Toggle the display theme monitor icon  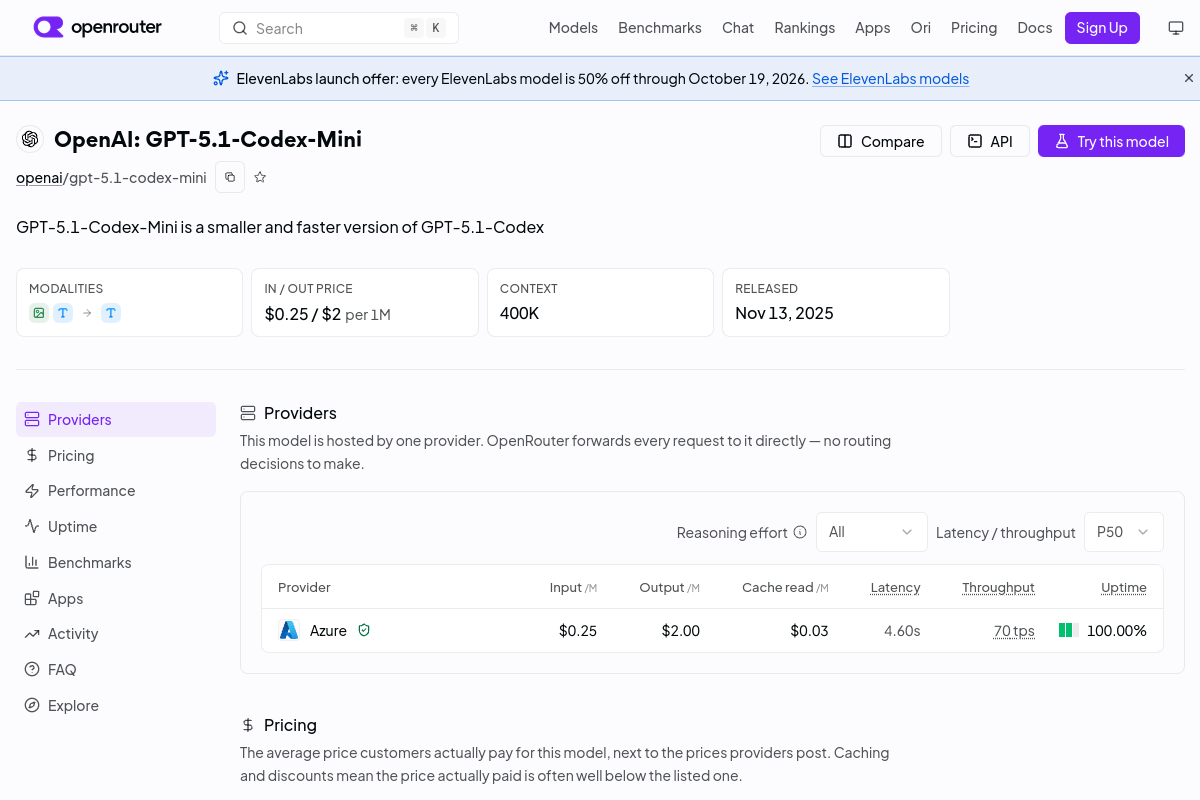pyautogui.click(x=1176, y=28)
